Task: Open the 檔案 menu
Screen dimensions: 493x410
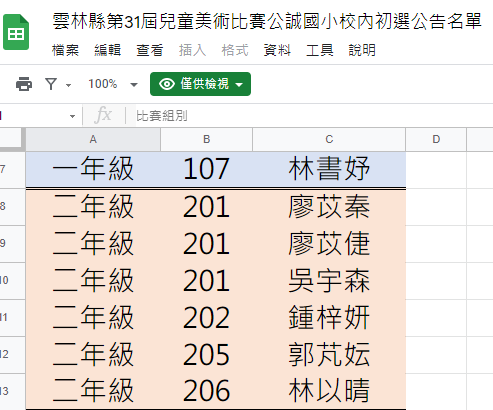Action: [x=65, y=50]
